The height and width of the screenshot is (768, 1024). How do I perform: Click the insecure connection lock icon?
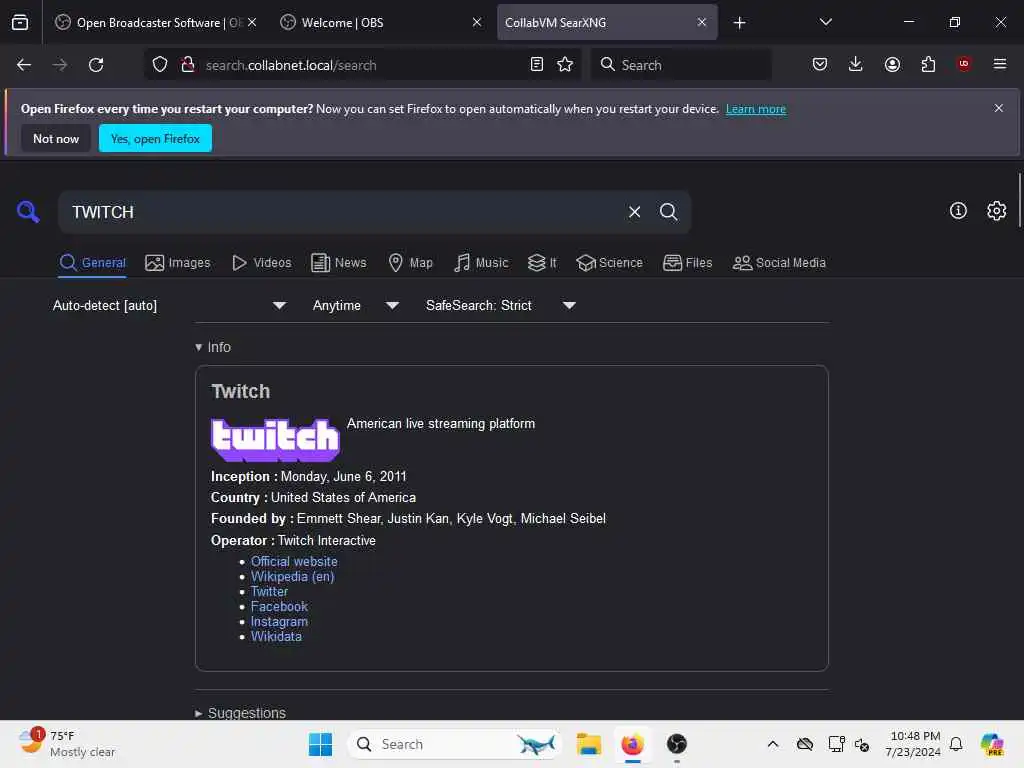click(188, 65)
